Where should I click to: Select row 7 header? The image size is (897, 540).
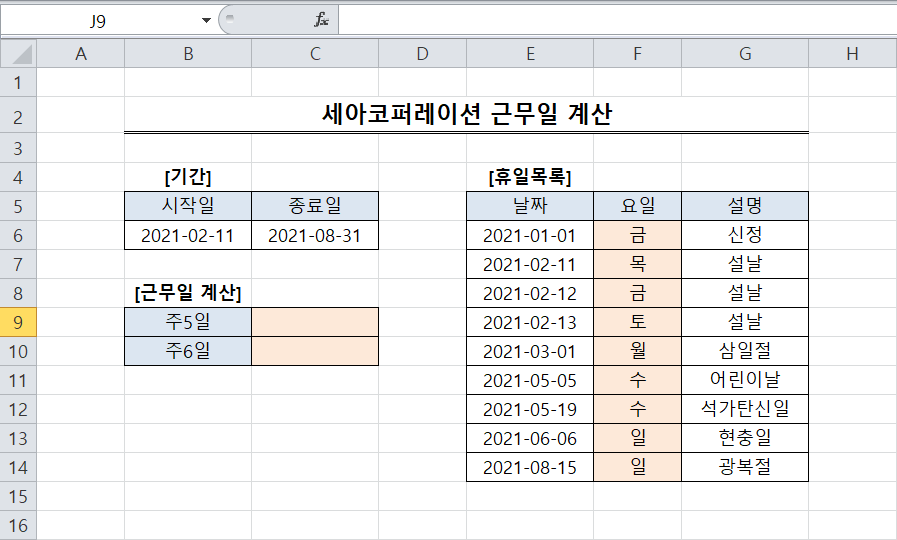18,264
